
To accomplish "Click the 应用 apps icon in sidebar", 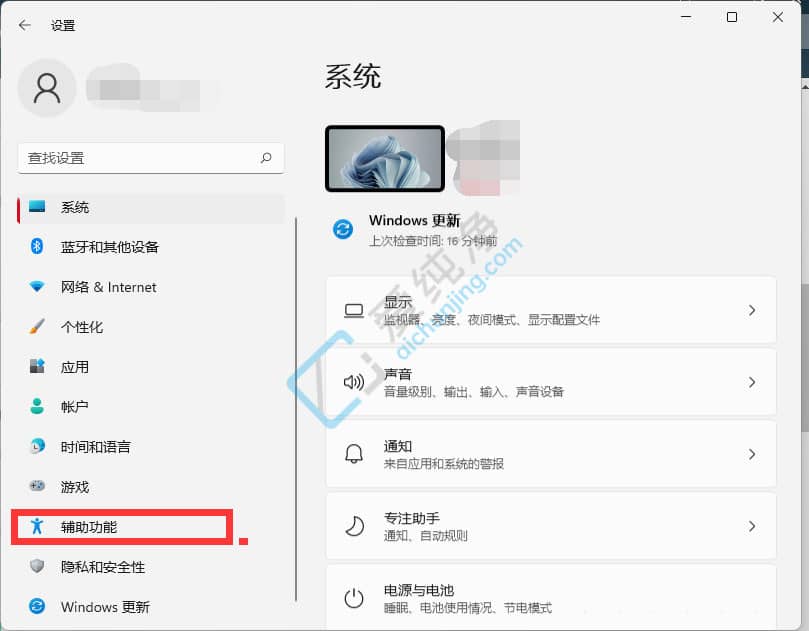I will (x=37, y=366).
